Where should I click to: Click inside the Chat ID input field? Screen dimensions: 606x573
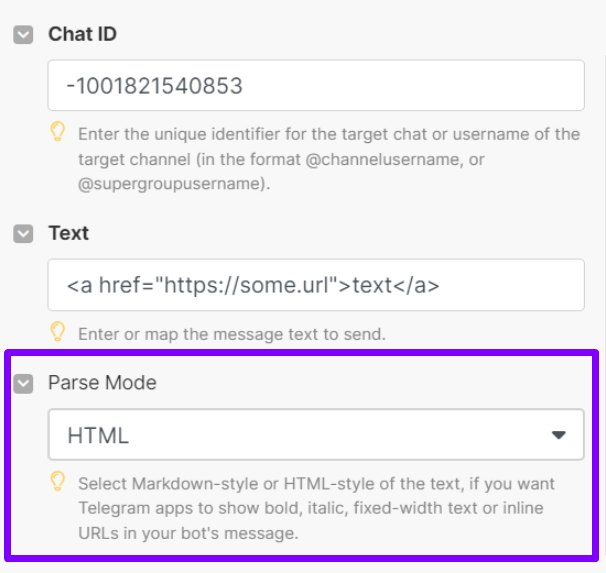316,85
